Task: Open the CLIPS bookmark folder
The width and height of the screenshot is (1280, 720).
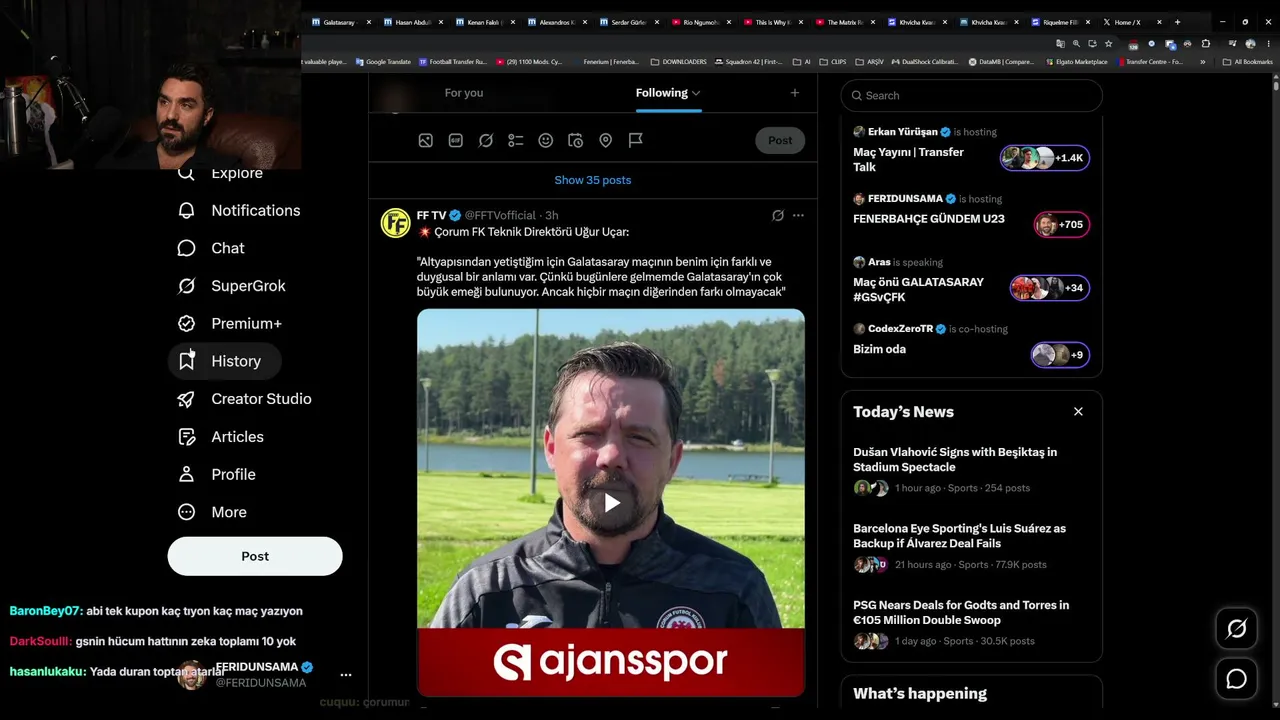Action: [833, 62]
